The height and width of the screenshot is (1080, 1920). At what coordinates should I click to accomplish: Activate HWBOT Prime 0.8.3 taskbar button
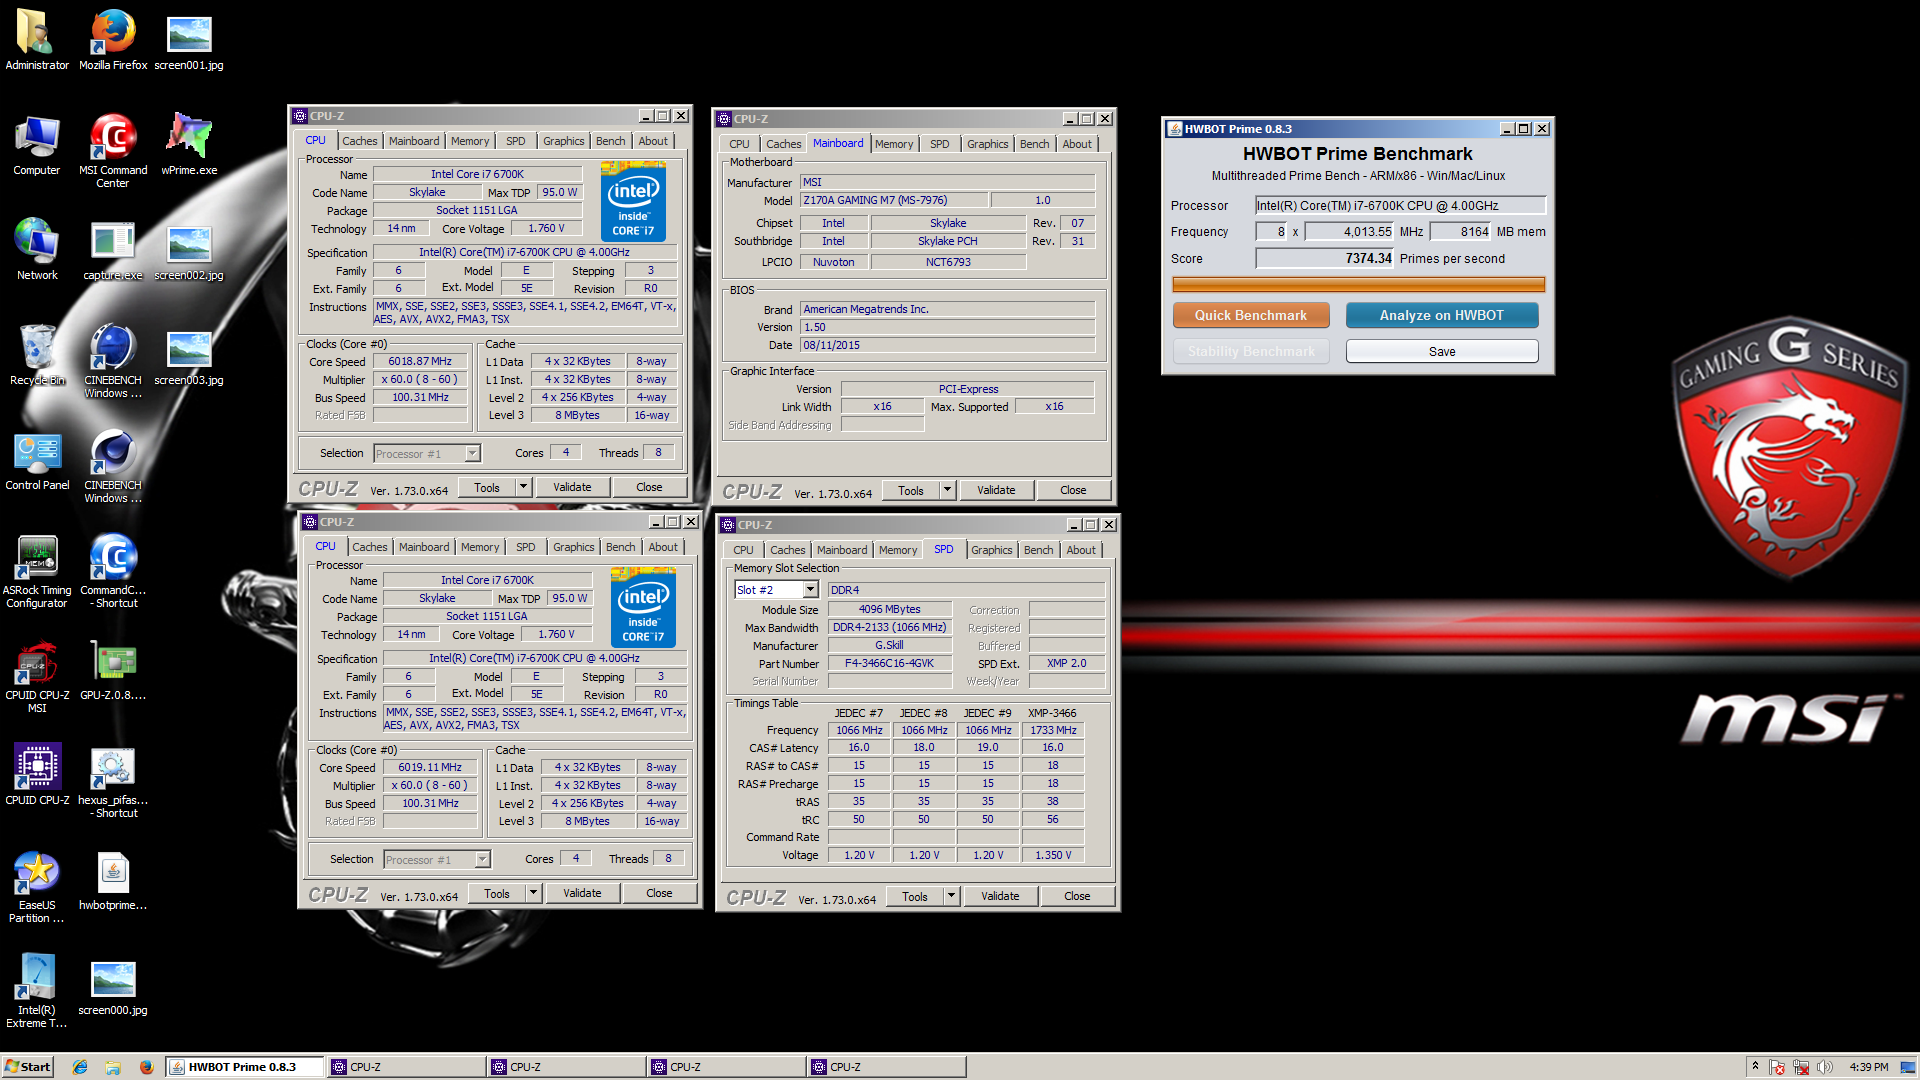[245, 1067]
